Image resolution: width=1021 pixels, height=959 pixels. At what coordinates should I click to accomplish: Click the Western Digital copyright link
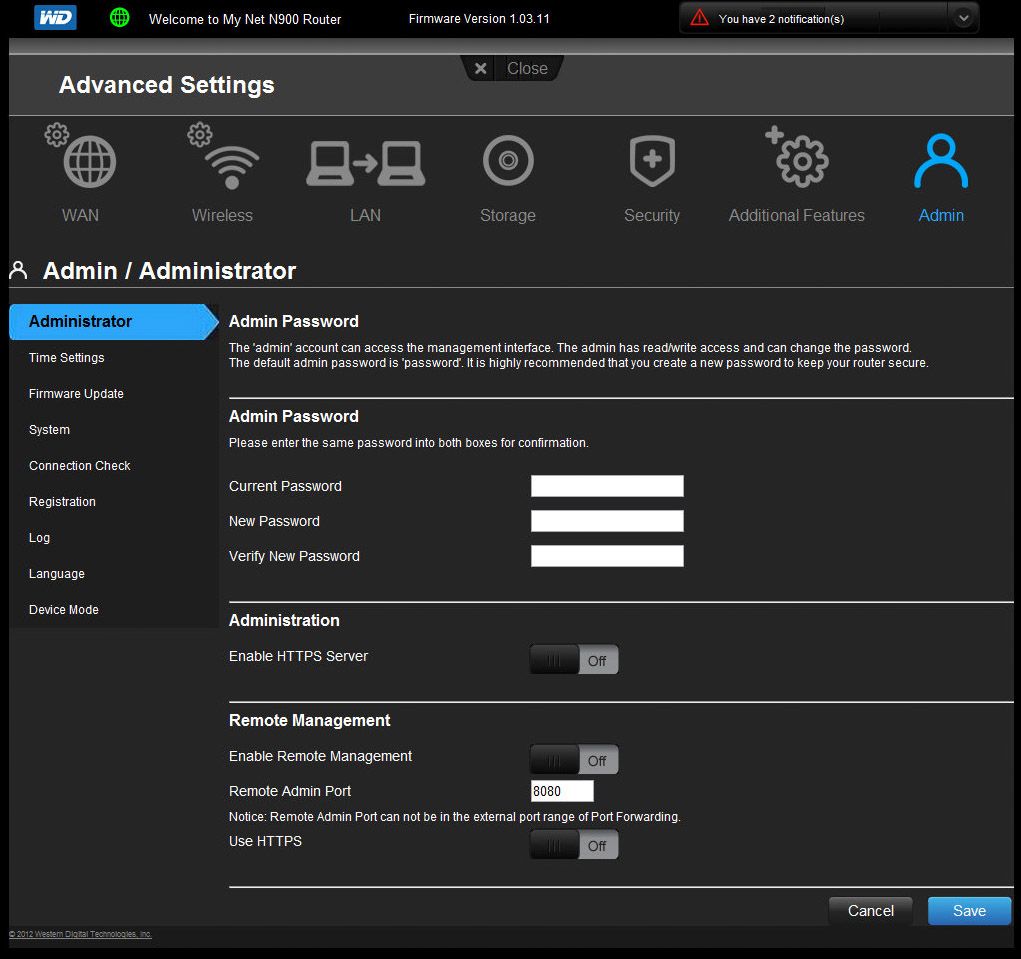click(x=80, y=934)
